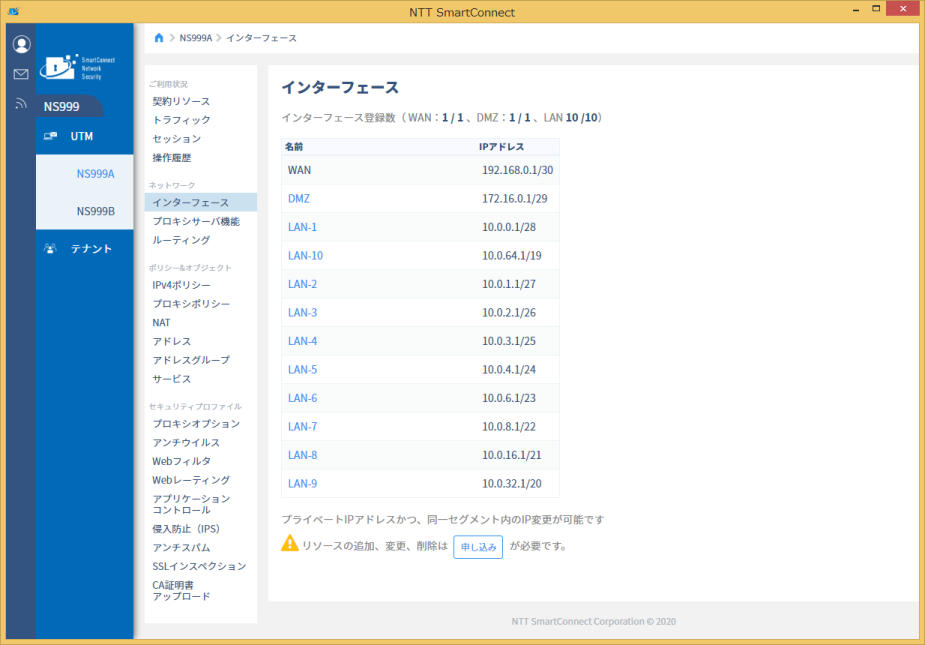The height and width of the screenshot is (645, 925).
Task: Click the 名前 column header
Action: tap(294, 147)
